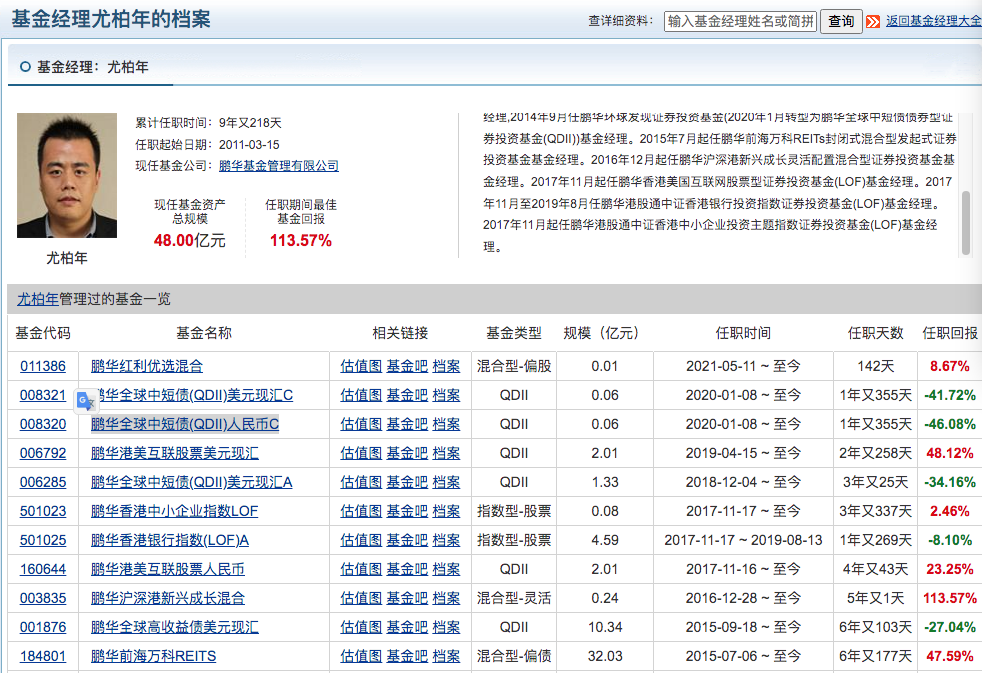The image size is (982, 673).
Task: Open 基金吧 for 鹏华红利优选混合
Action: pyautogui.click(x=407, y=366)
